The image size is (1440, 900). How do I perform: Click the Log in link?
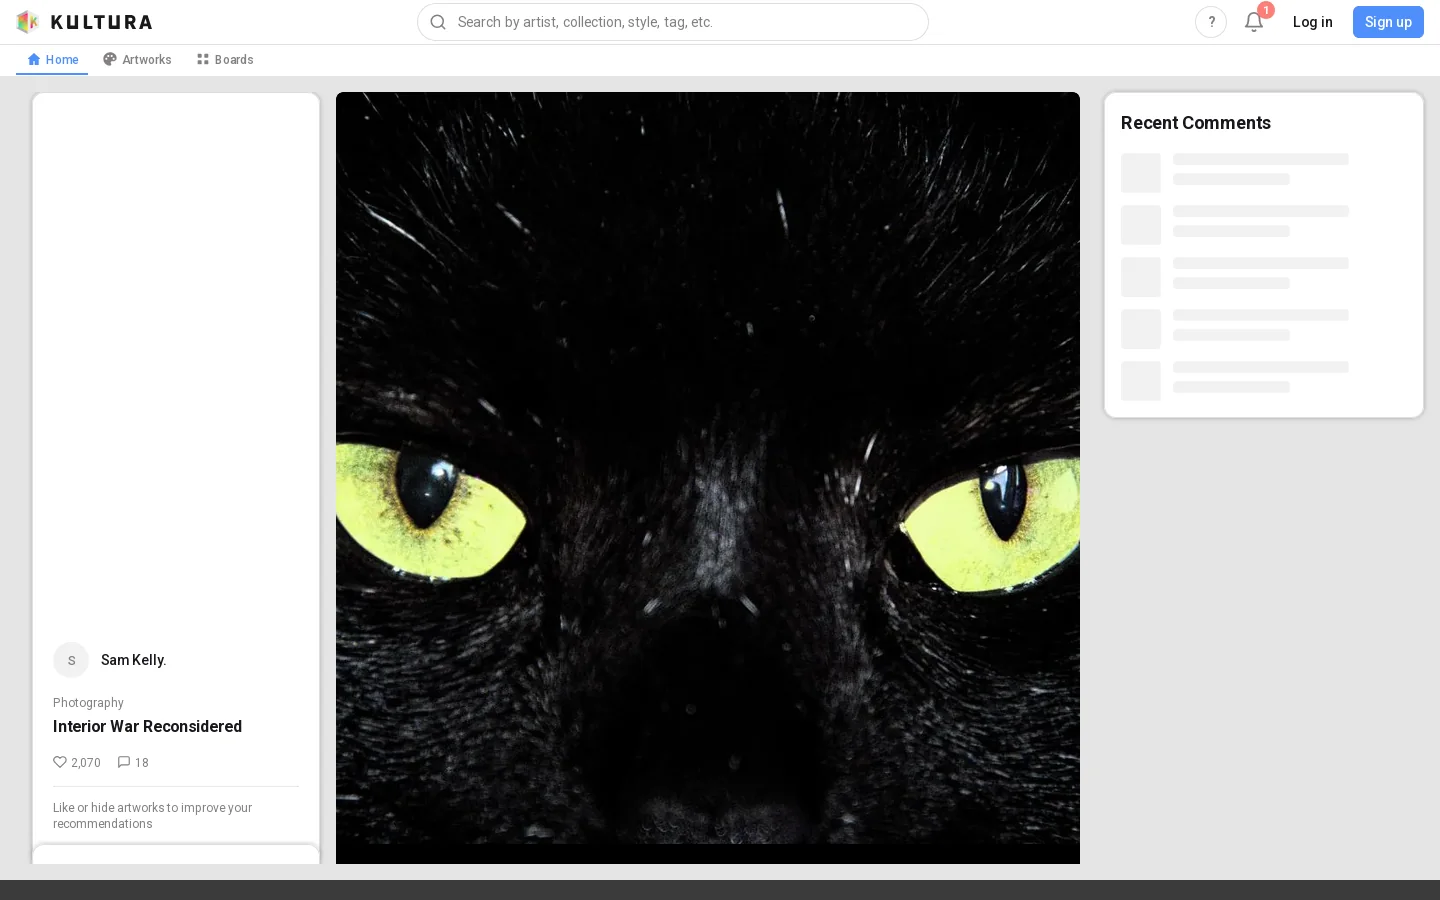pos(1312,22)
